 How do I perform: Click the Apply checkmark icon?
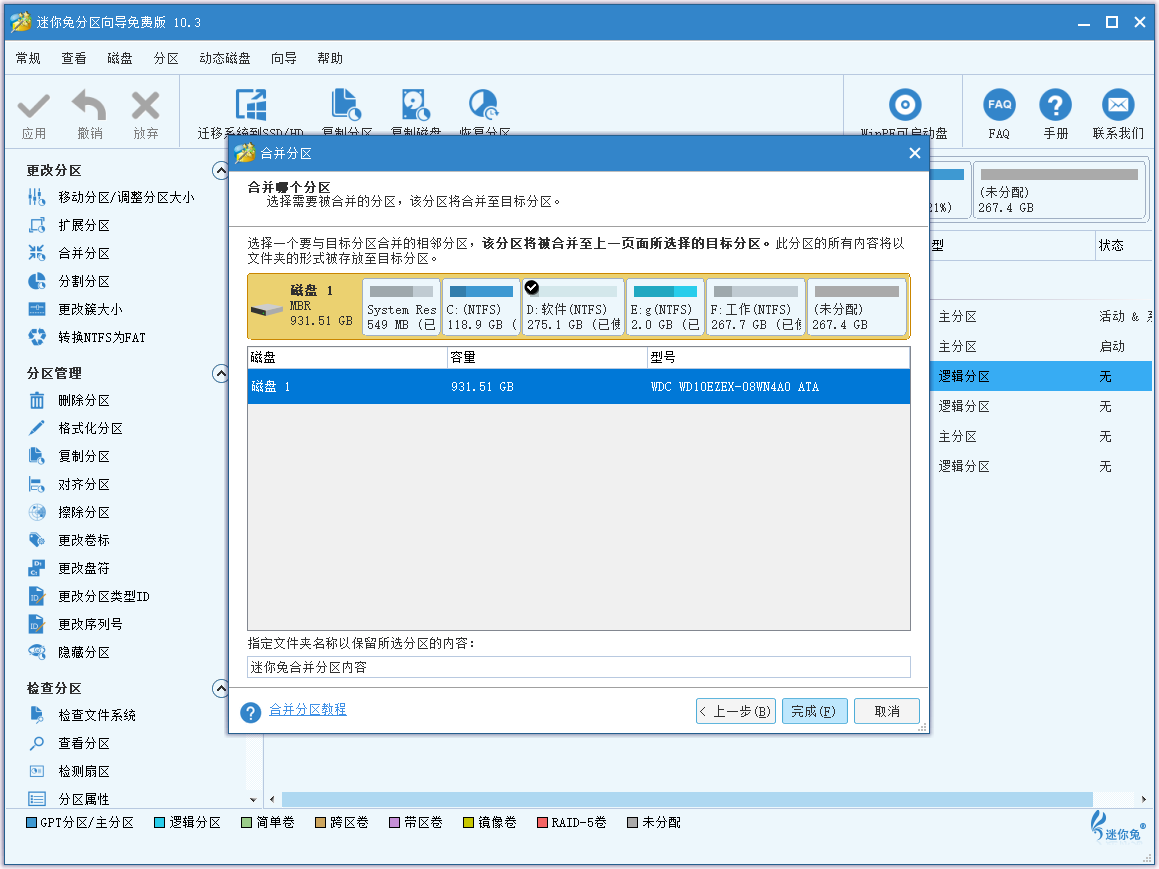(x=33, y=106)
